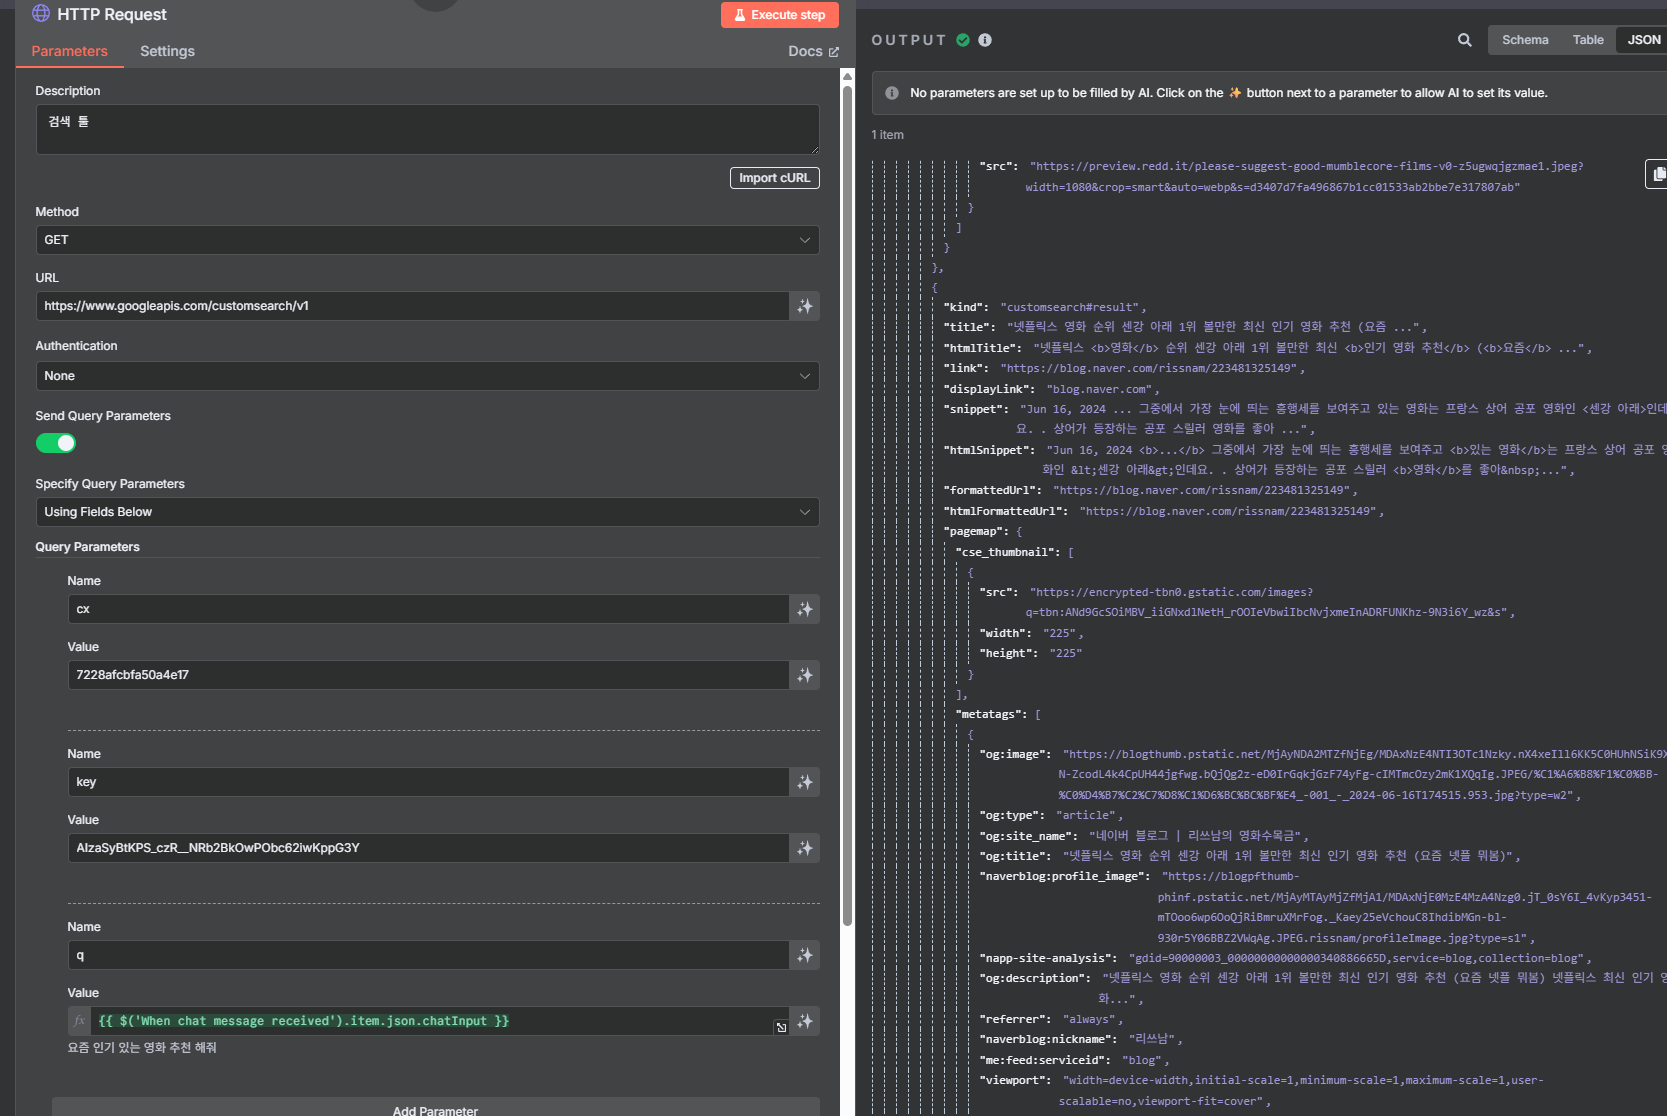
Task: Click the Execute step button
Action: point(780,15)
